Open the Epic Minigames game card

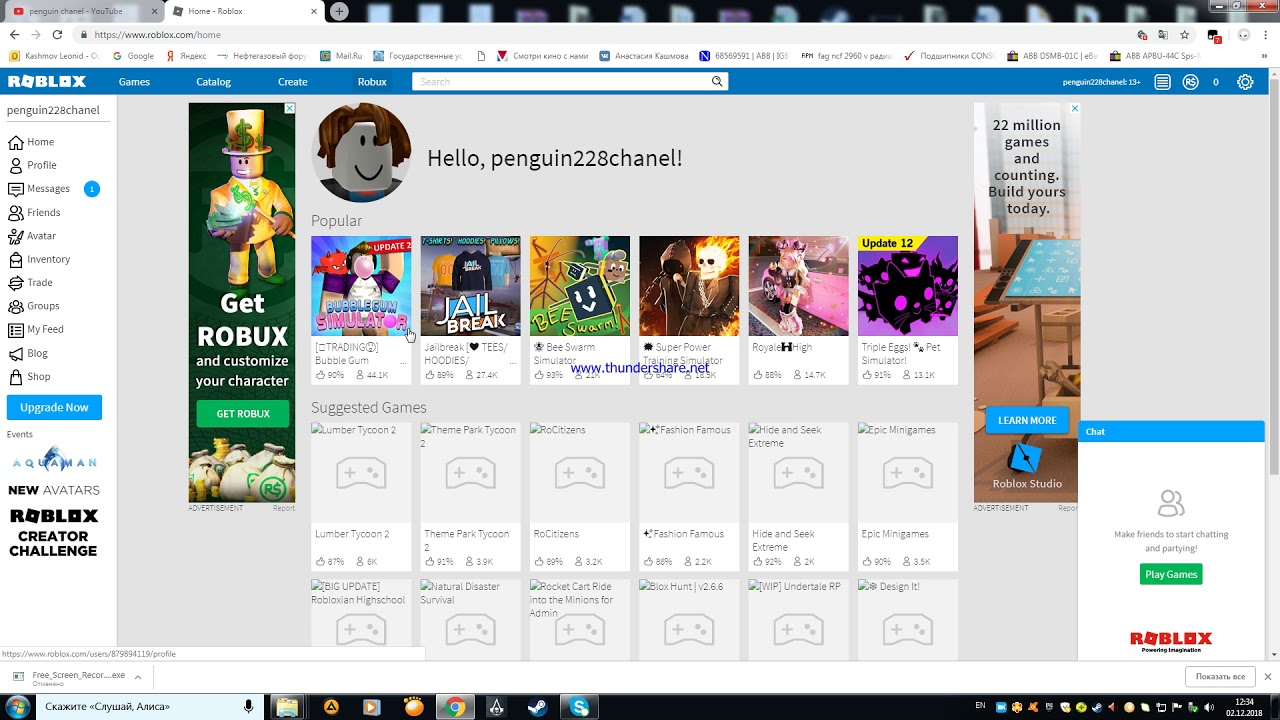908,496
